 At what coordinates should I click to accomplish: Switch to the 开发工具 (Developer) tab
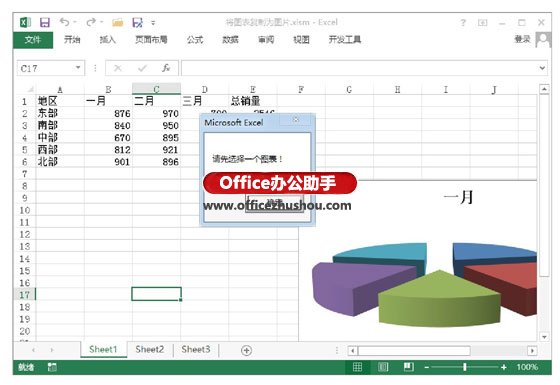[345, 39]
